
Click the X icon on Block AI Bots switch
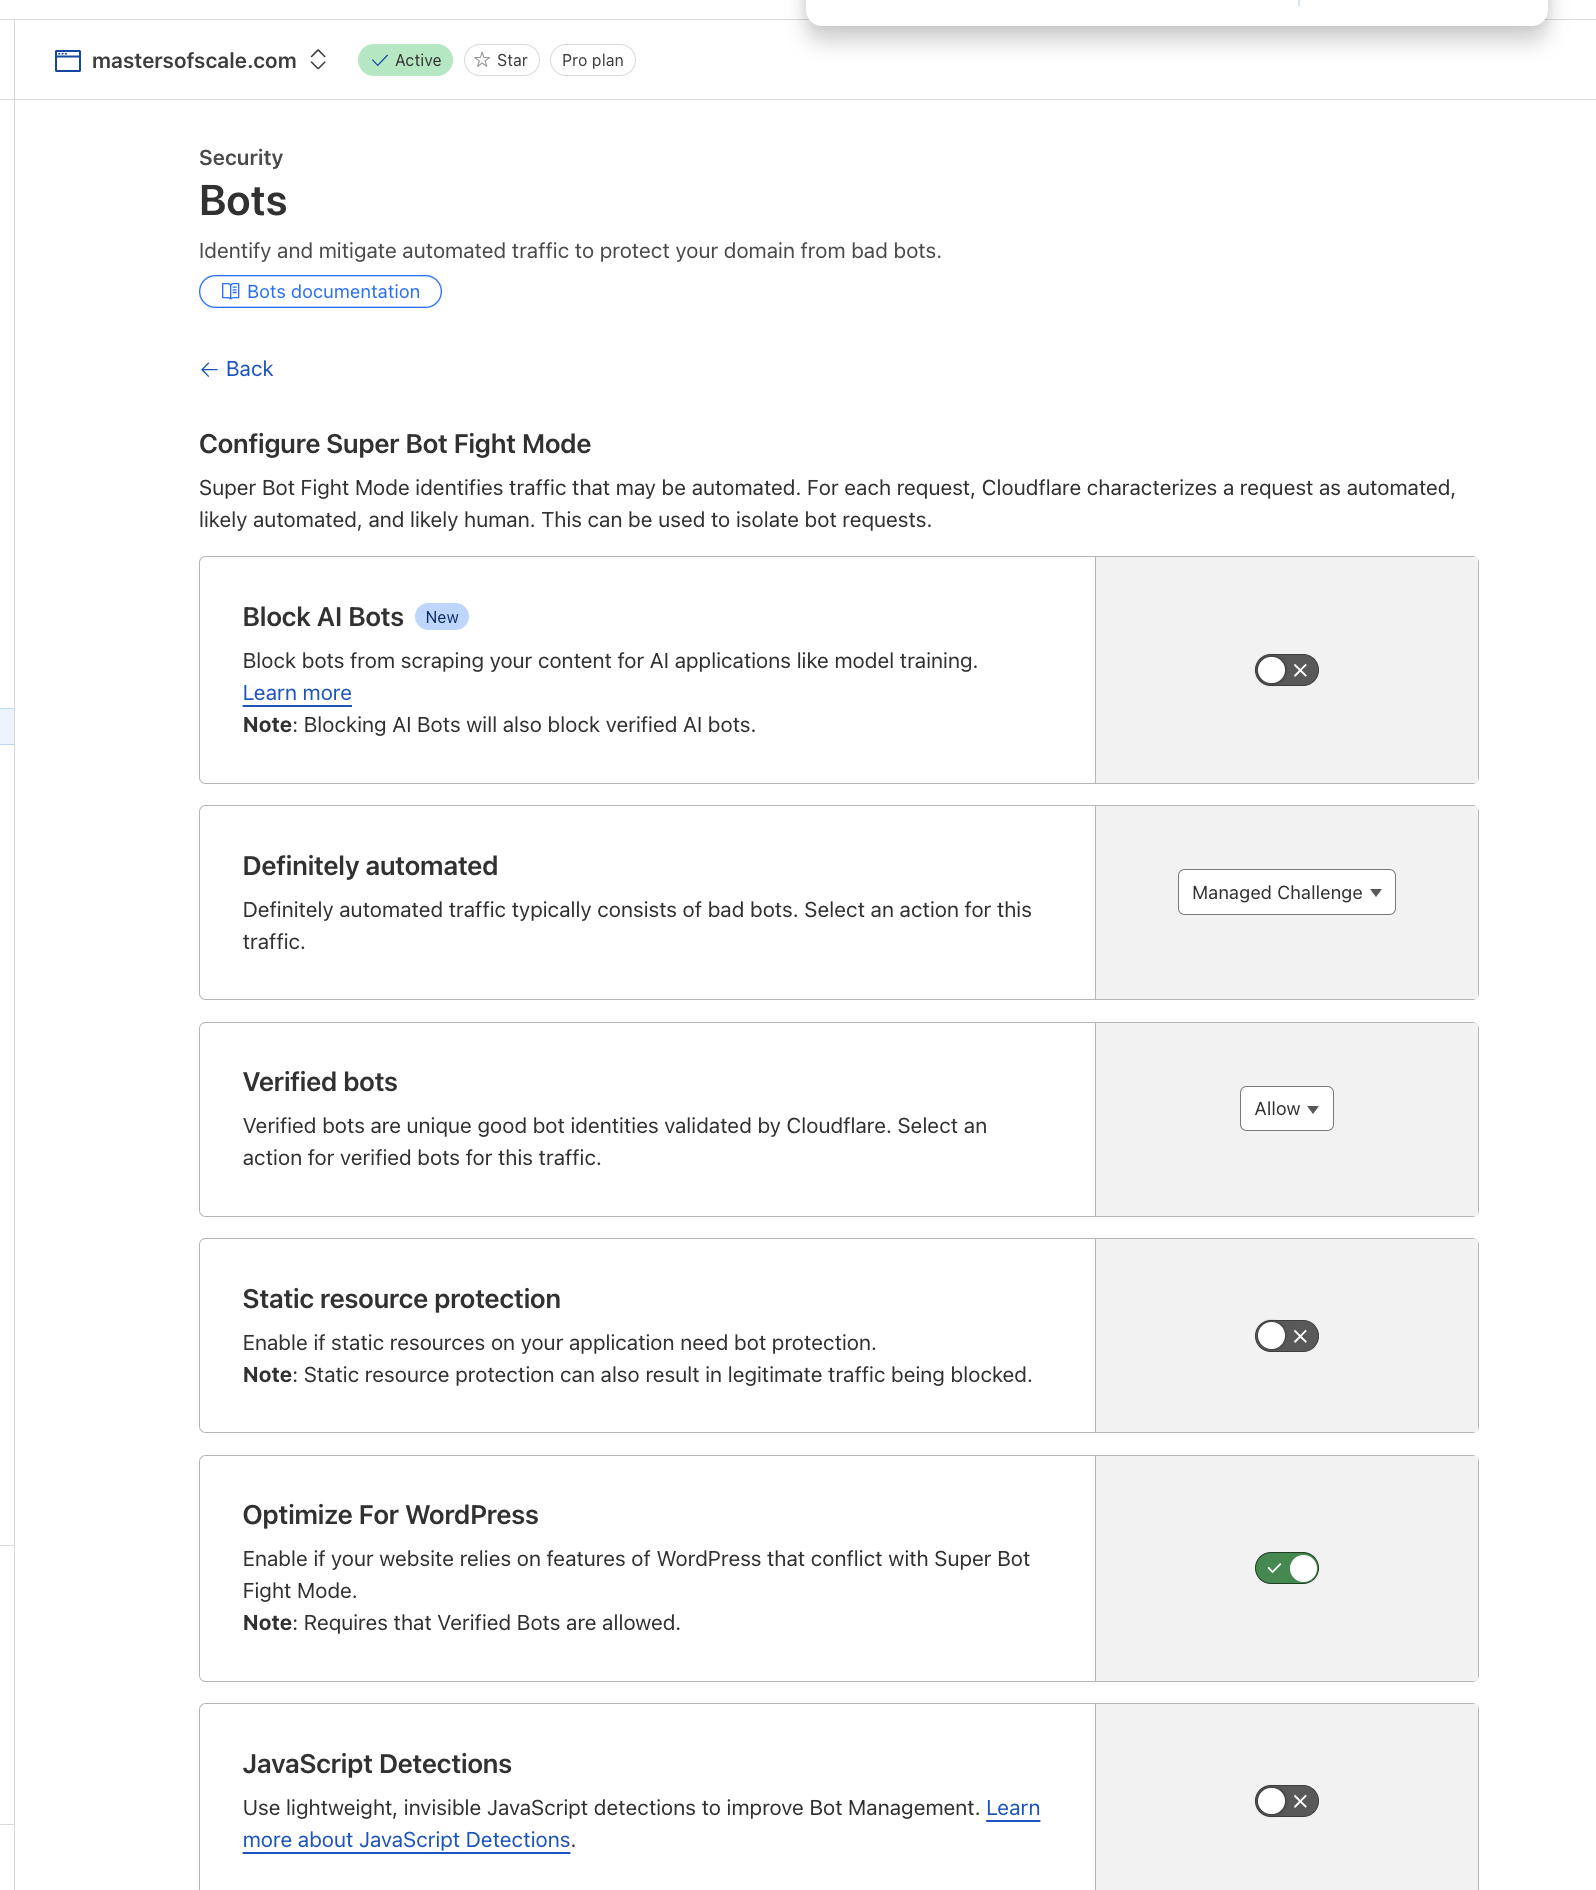[1300, 670]
